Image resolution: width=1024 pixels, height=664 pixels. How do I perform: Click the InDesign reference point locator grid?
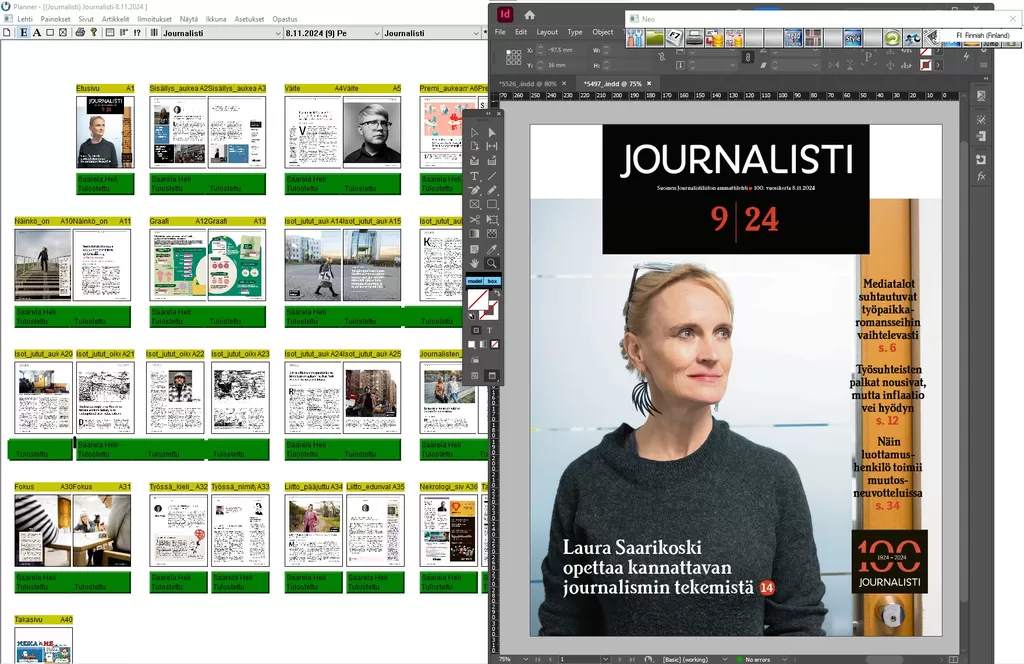(x=513, y=57)
